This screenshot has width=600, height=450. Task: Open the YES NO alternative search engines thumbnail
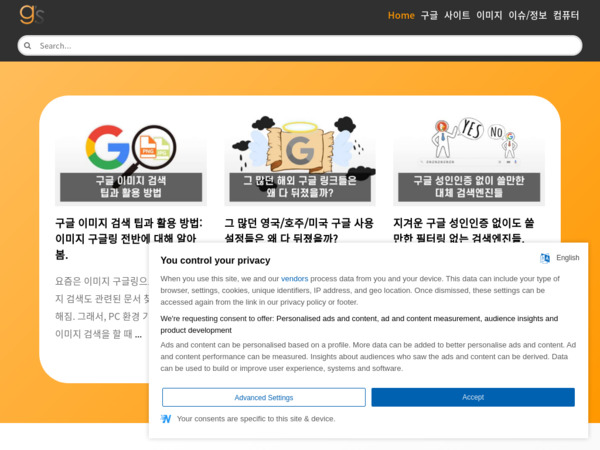pyautogui.click(x=469, y=161)
